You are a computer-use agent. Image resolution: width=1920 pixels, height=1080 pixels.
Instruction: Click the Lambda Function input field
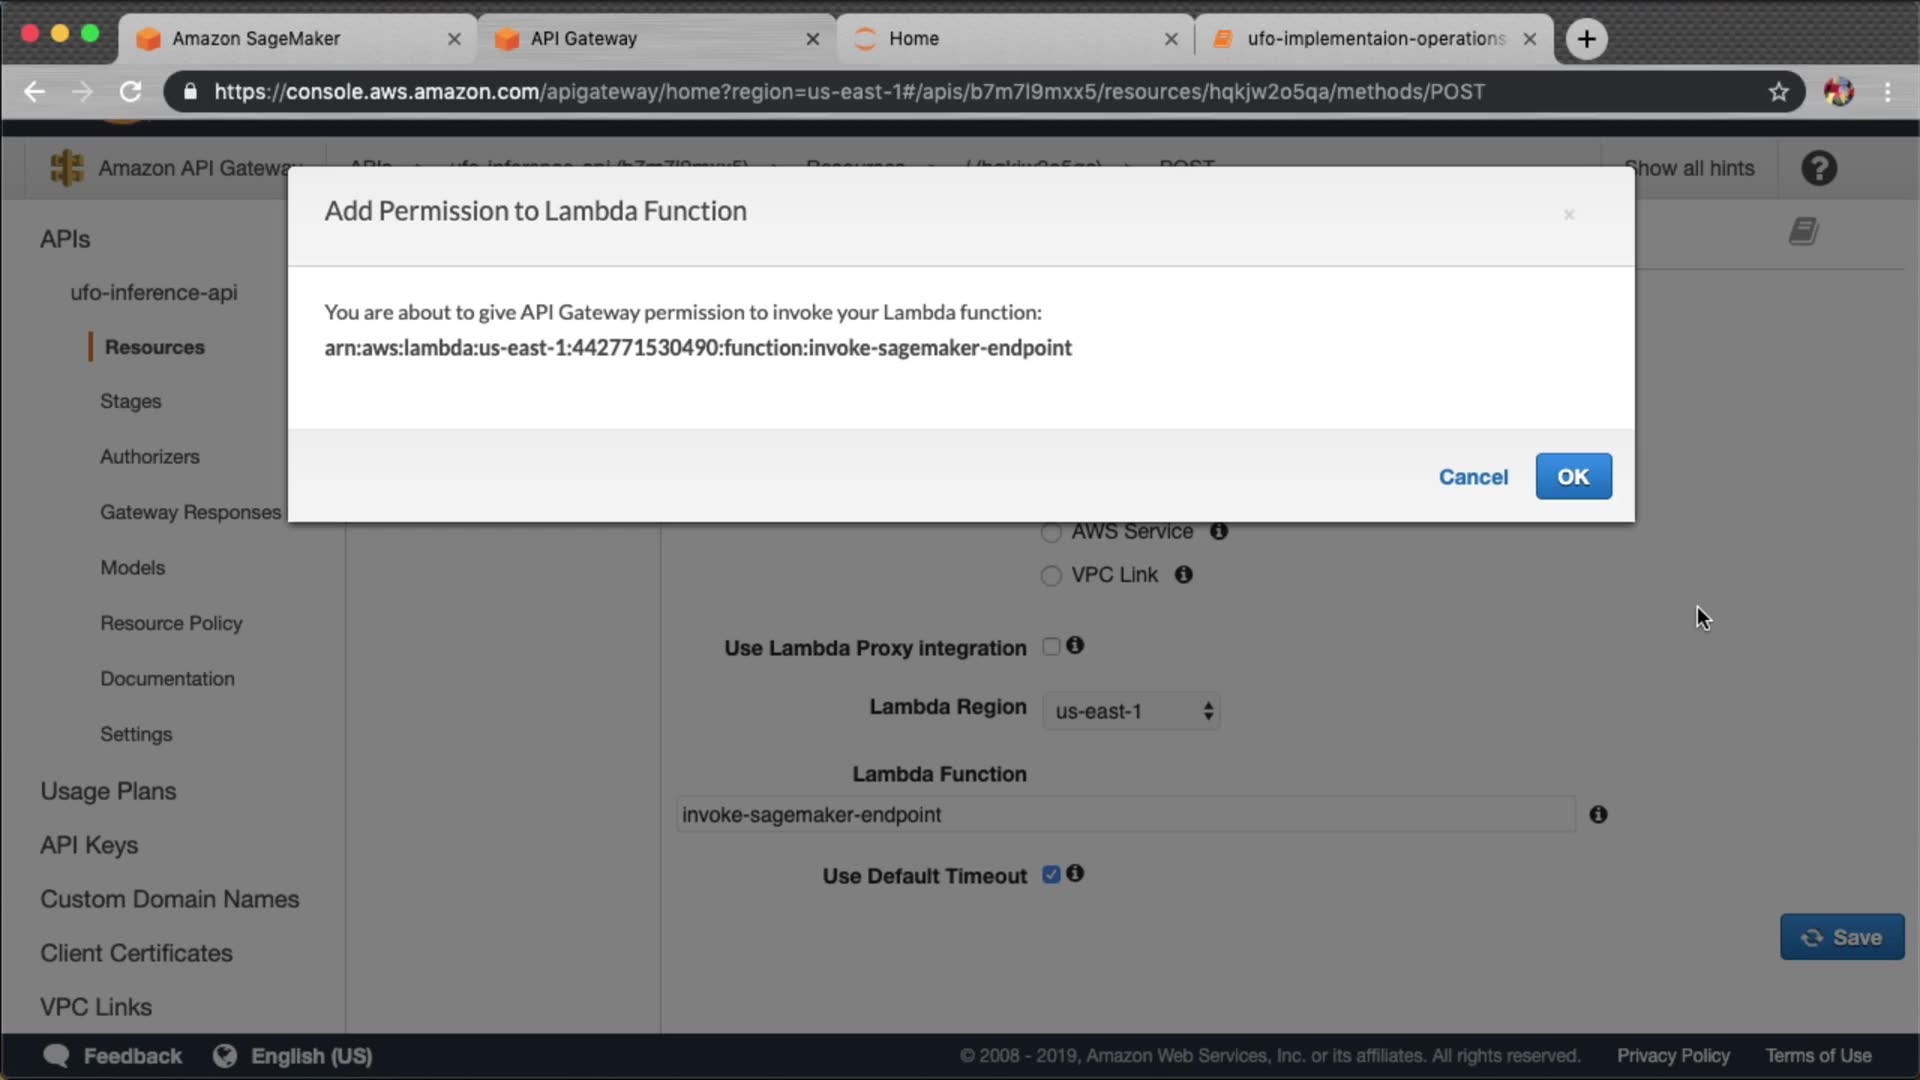click(1125, 814)
